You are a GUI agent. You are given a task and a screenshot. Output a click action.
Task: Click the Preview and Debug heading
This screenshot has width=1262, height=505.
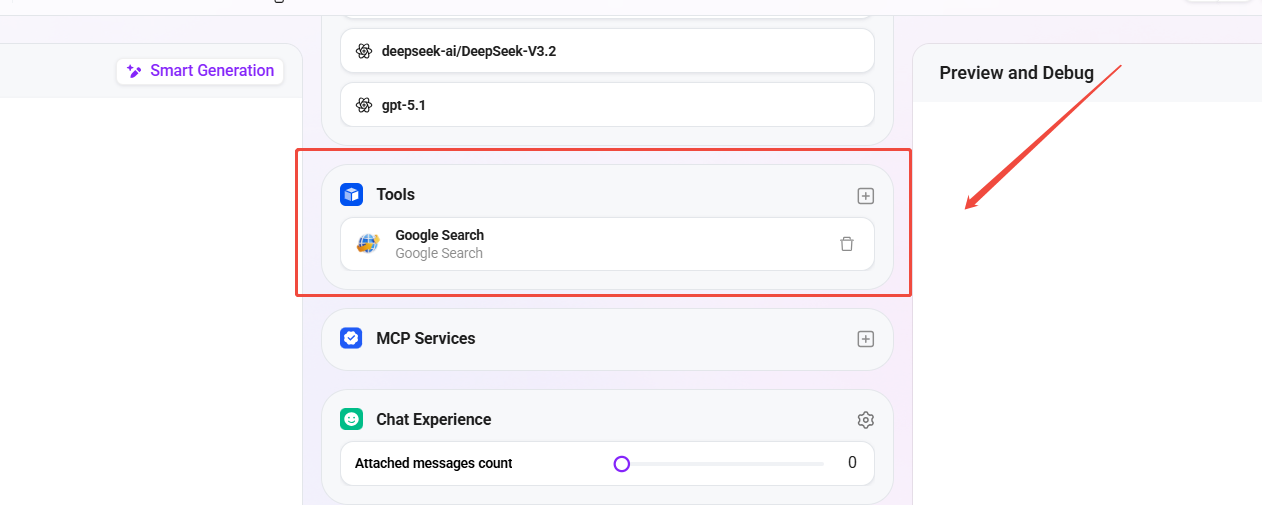point(1017,73)
